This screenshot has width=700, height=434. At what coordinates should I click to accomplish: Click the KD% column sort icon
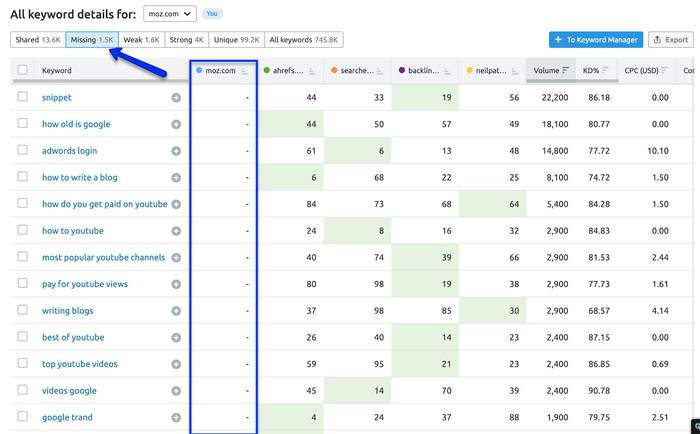(605, 71)
